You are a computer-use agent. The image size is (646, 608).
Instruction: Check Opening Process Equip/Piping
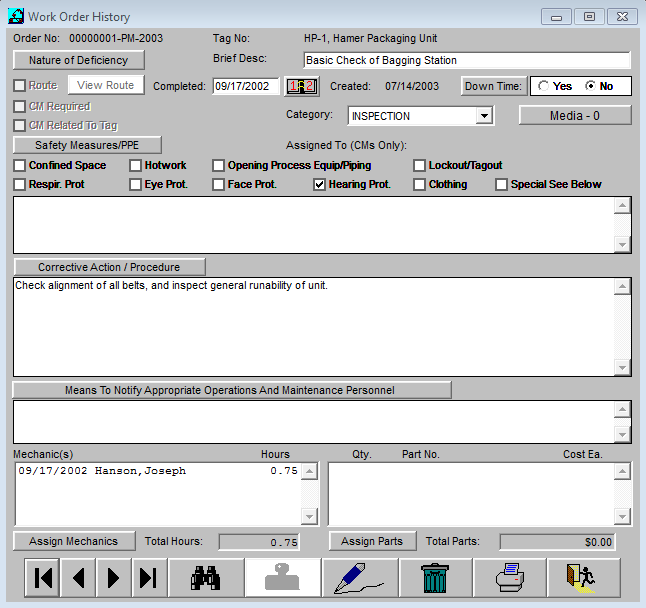[x=218, y=166]
